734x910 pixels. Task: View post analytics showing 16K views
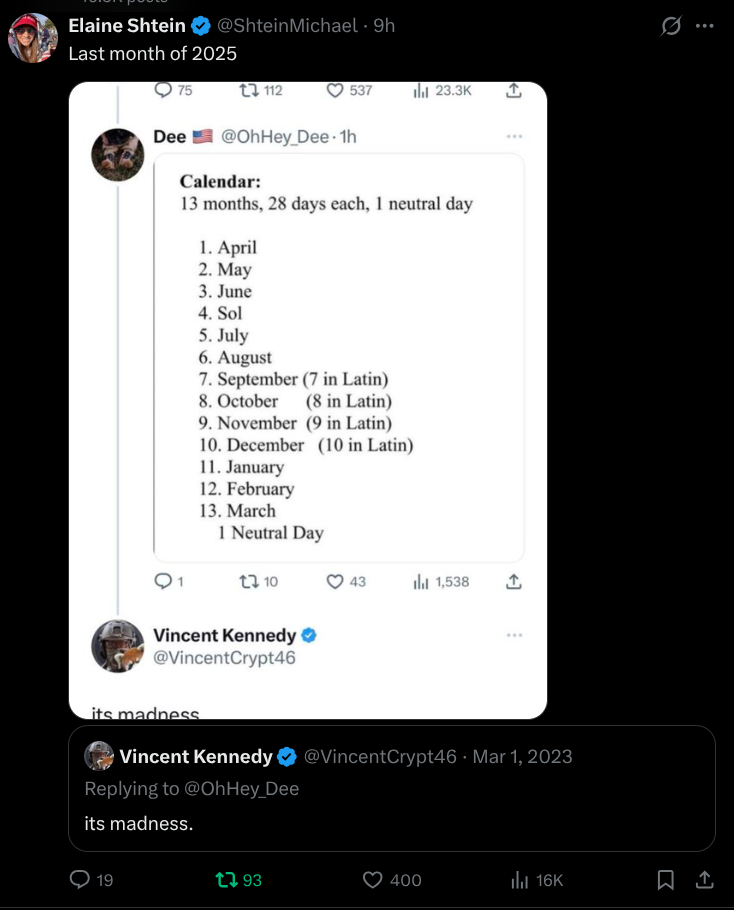[x=520, y=879]
